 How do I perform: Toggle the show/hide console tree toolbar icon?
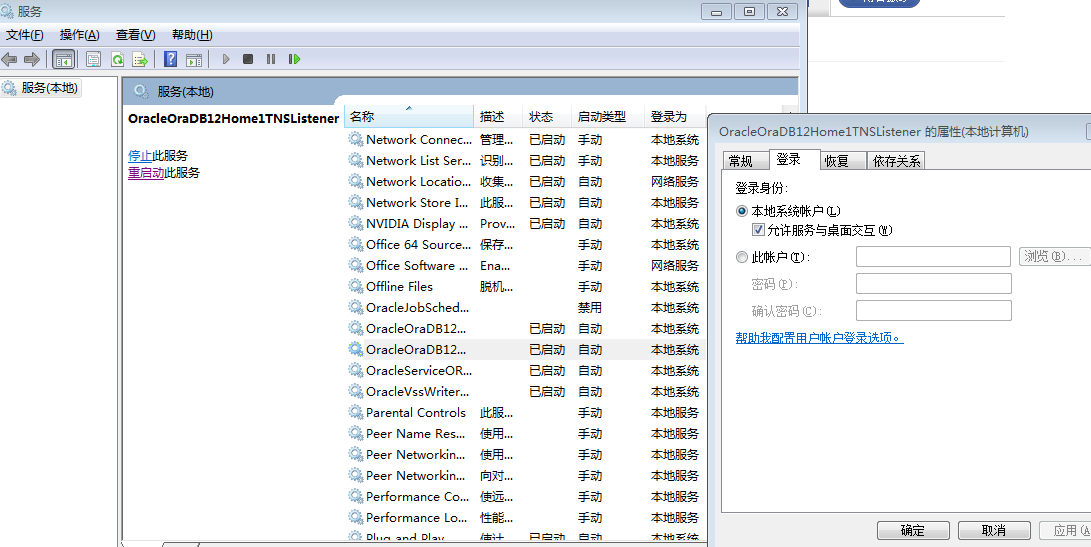coord(63,60)
